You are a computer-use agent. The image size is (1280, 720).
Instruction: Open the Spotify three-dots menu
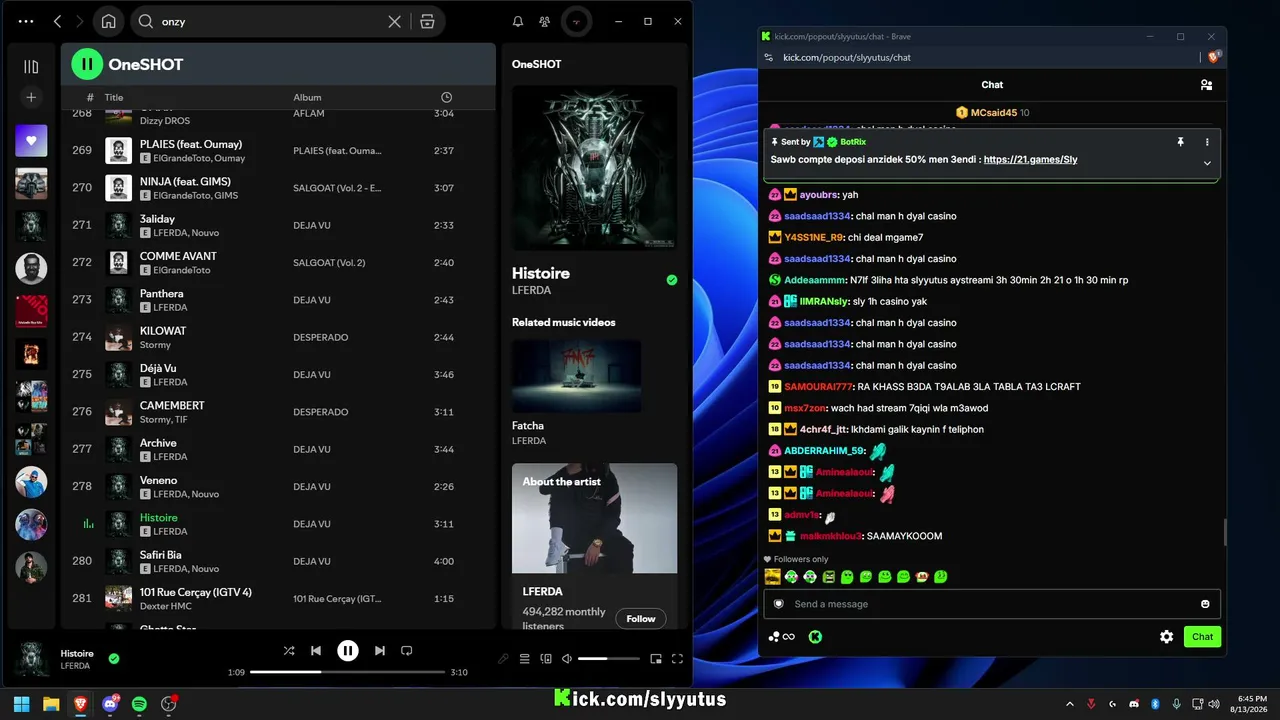pos(26,21)
